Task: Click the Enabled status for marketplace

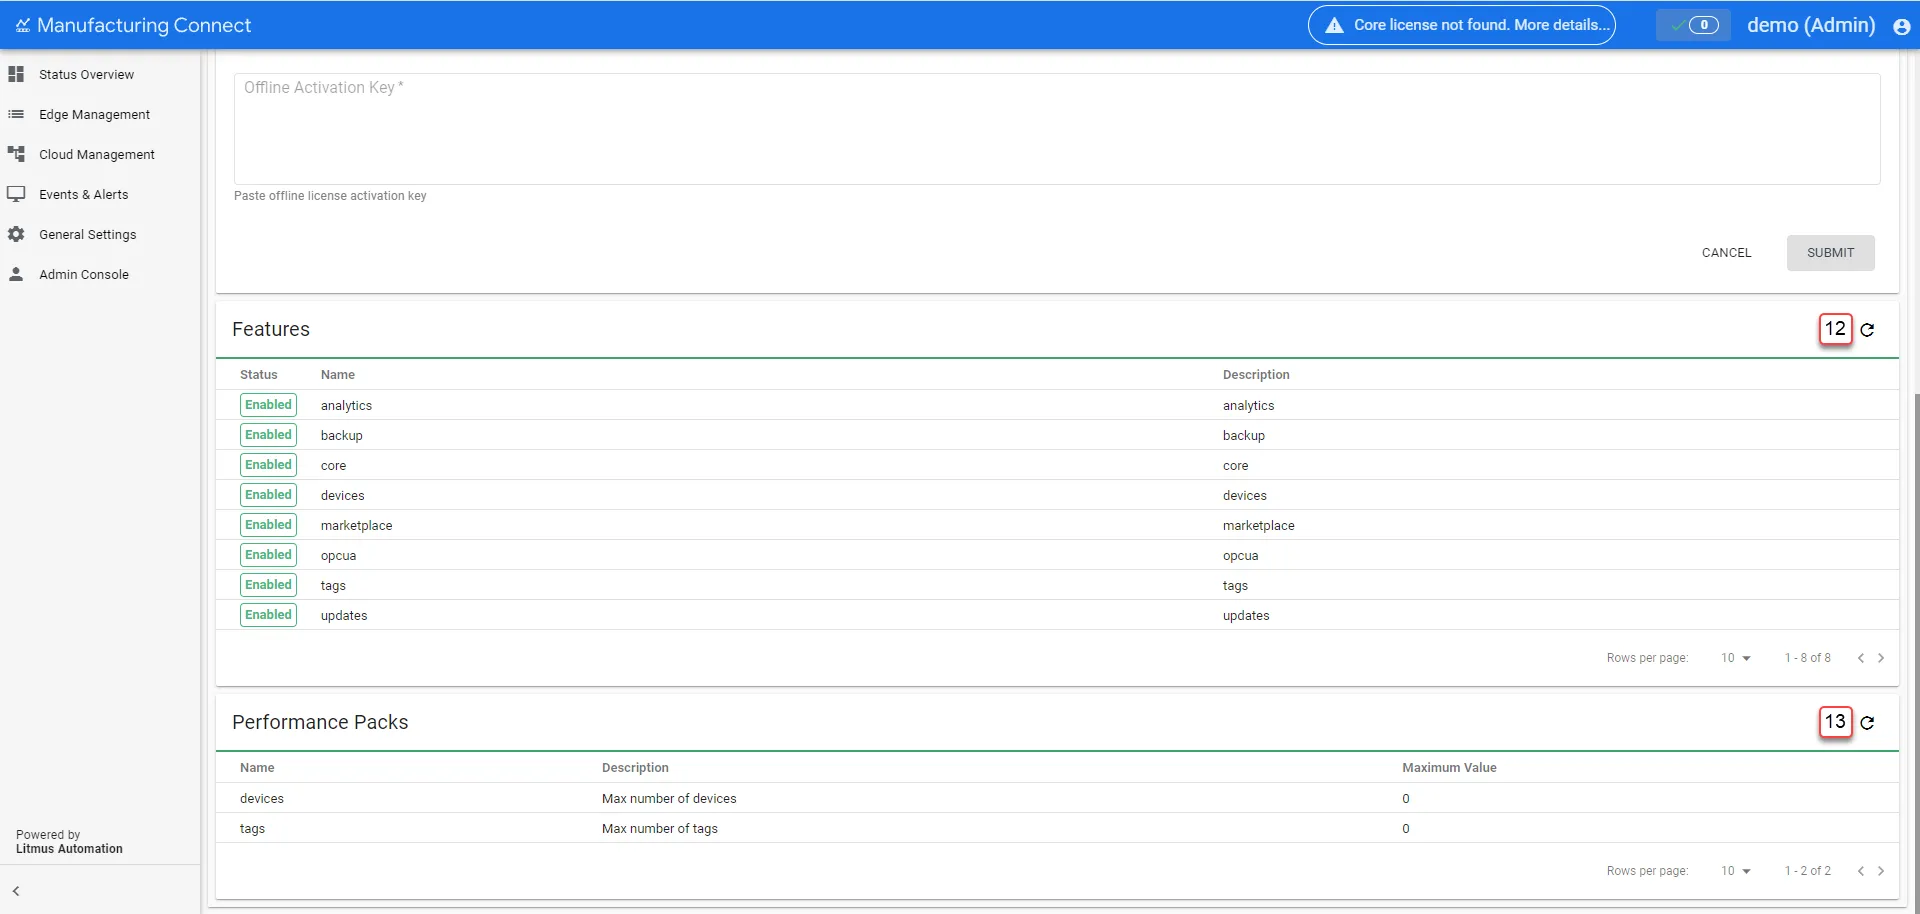Action: tap(268, 525)
